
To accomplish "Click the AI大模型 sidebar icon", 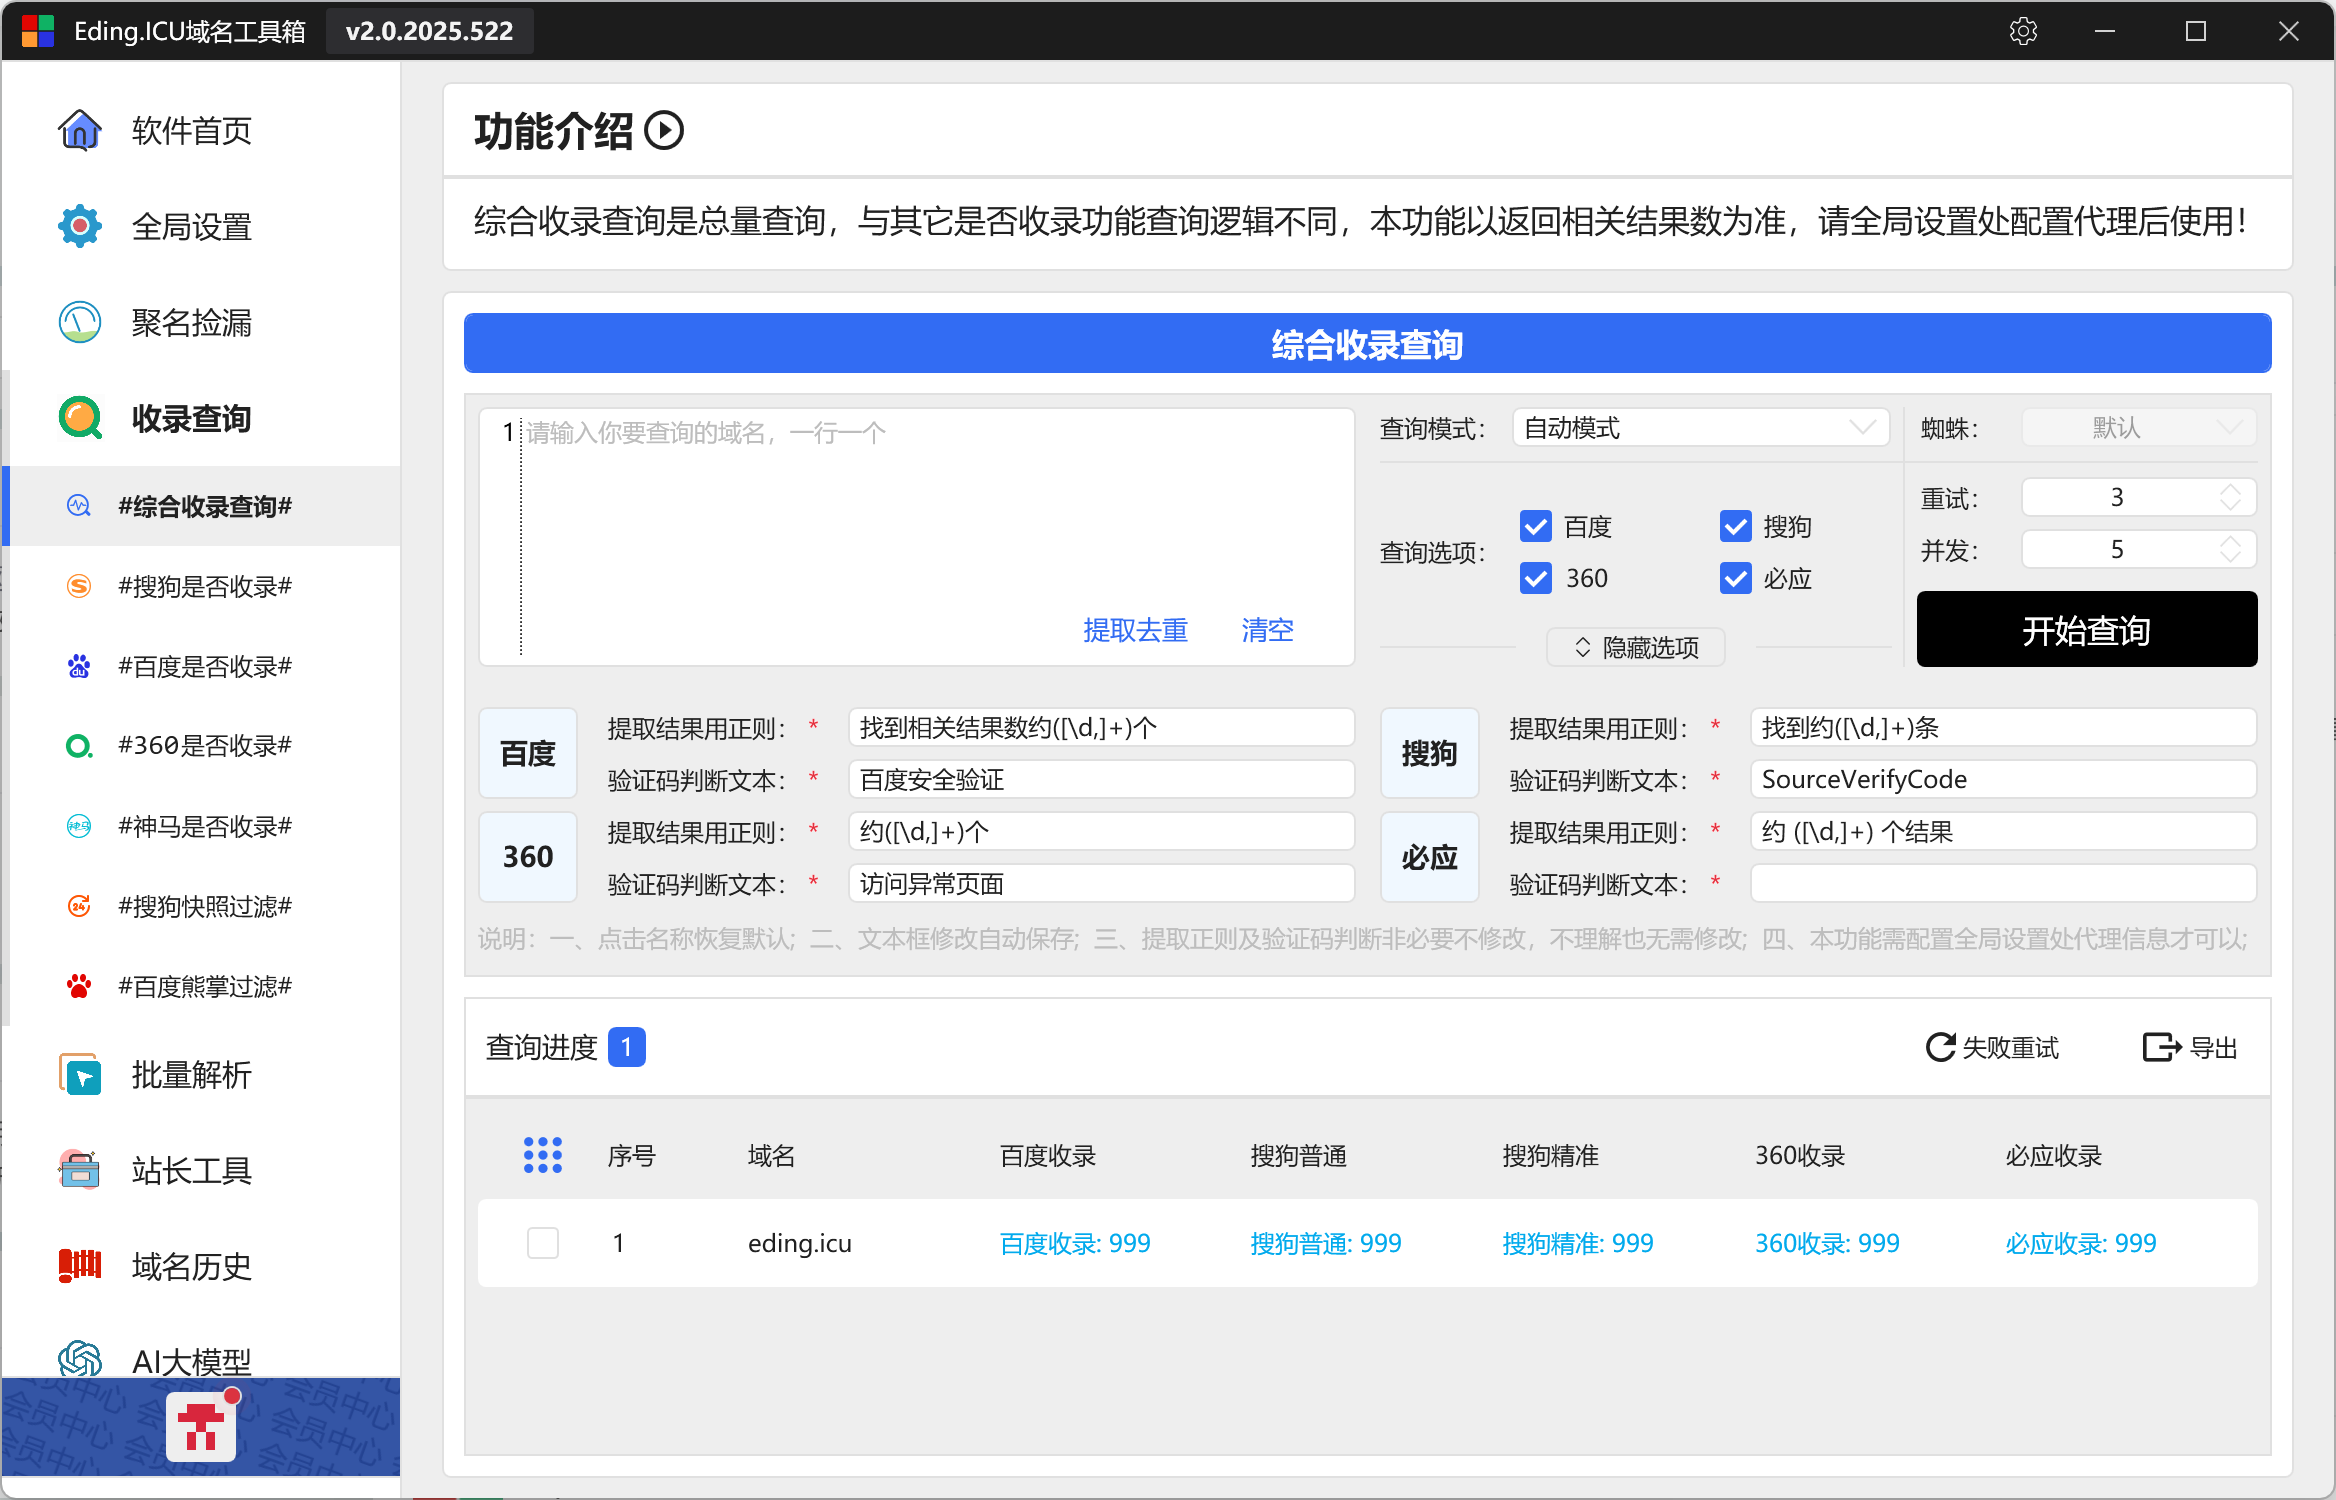I will pyautogui.click(x=80, y=1360).
